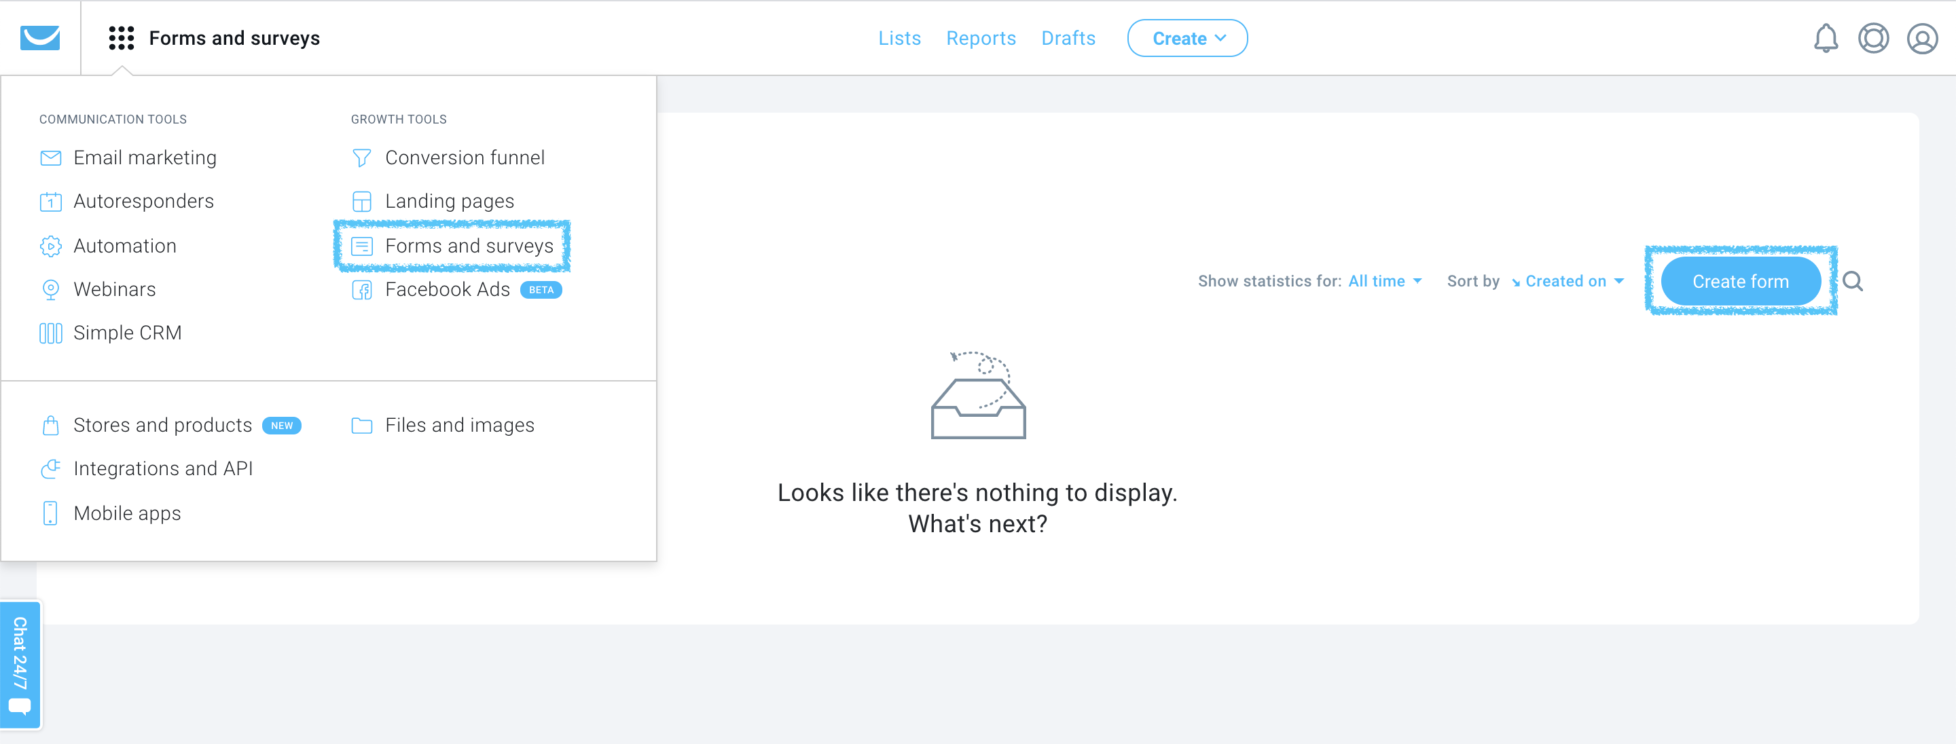Open the nine-dot apps grid menu
1956x744 pixels.
121,38
